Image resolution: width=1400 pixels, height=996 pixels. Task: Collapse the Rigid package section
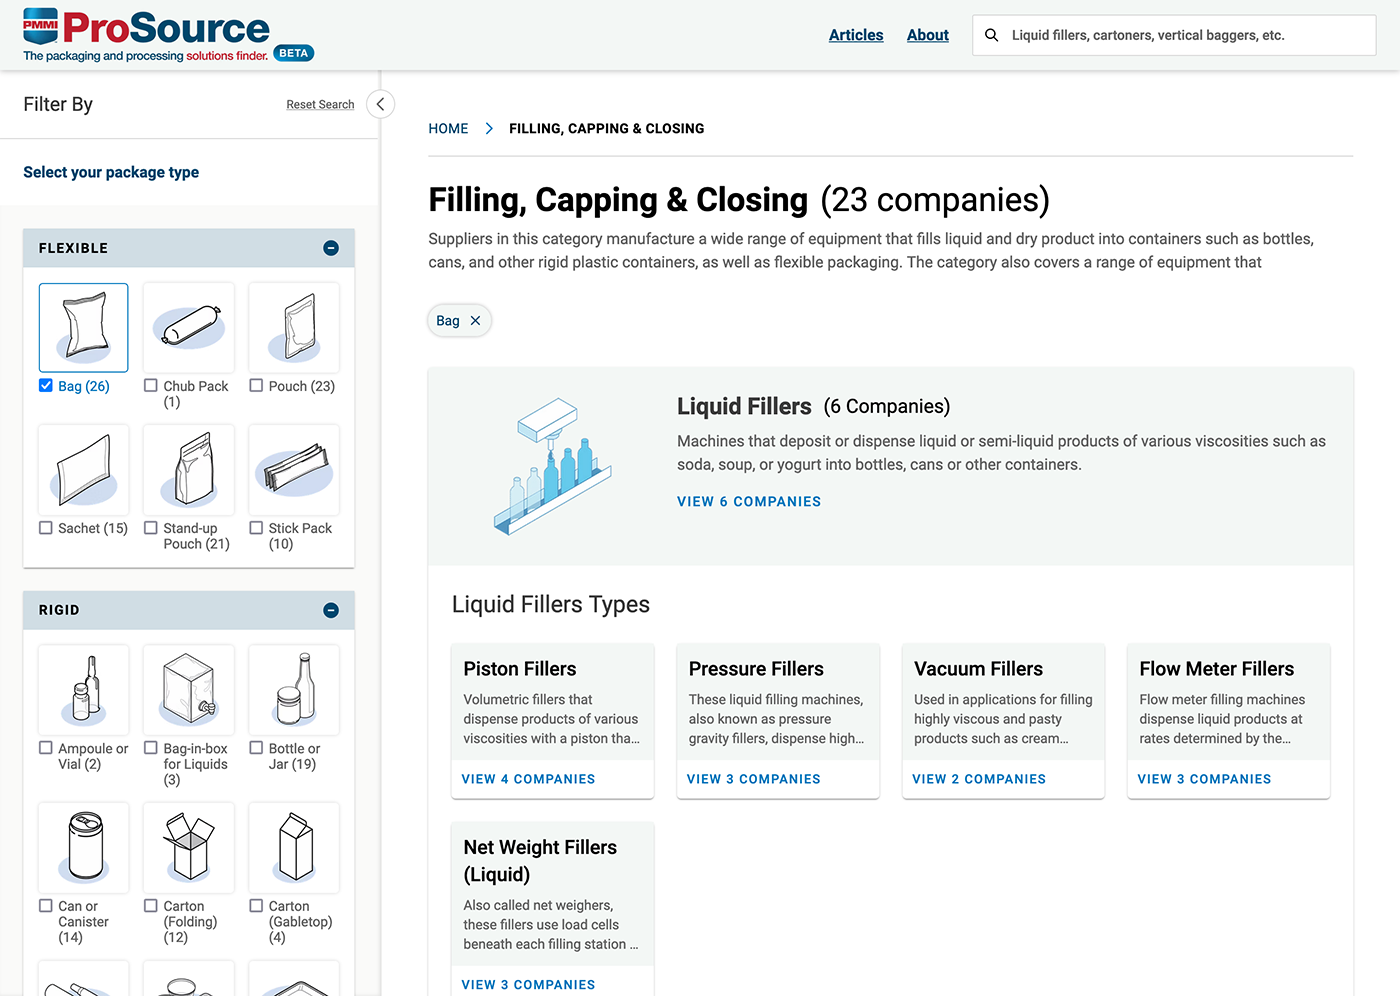[331, 610]
